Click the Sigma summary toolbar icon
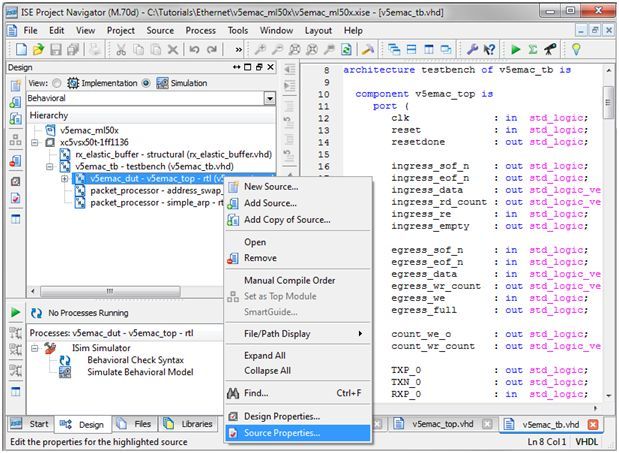Viewport: 619px width, 453px height. click(x=533, y=49)
